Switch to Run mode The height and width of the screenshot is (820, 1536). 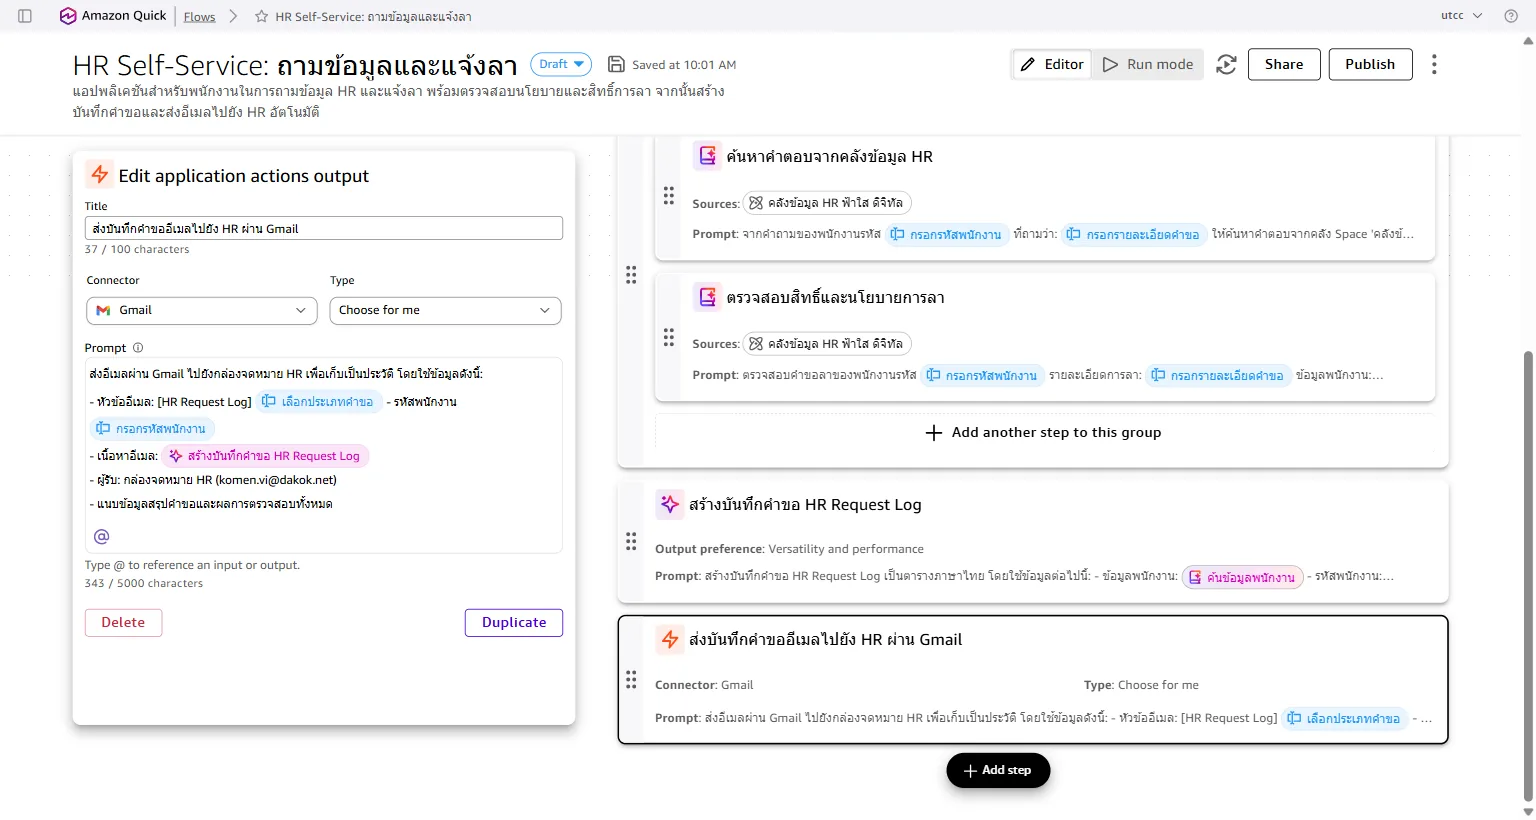(1148, 64)
